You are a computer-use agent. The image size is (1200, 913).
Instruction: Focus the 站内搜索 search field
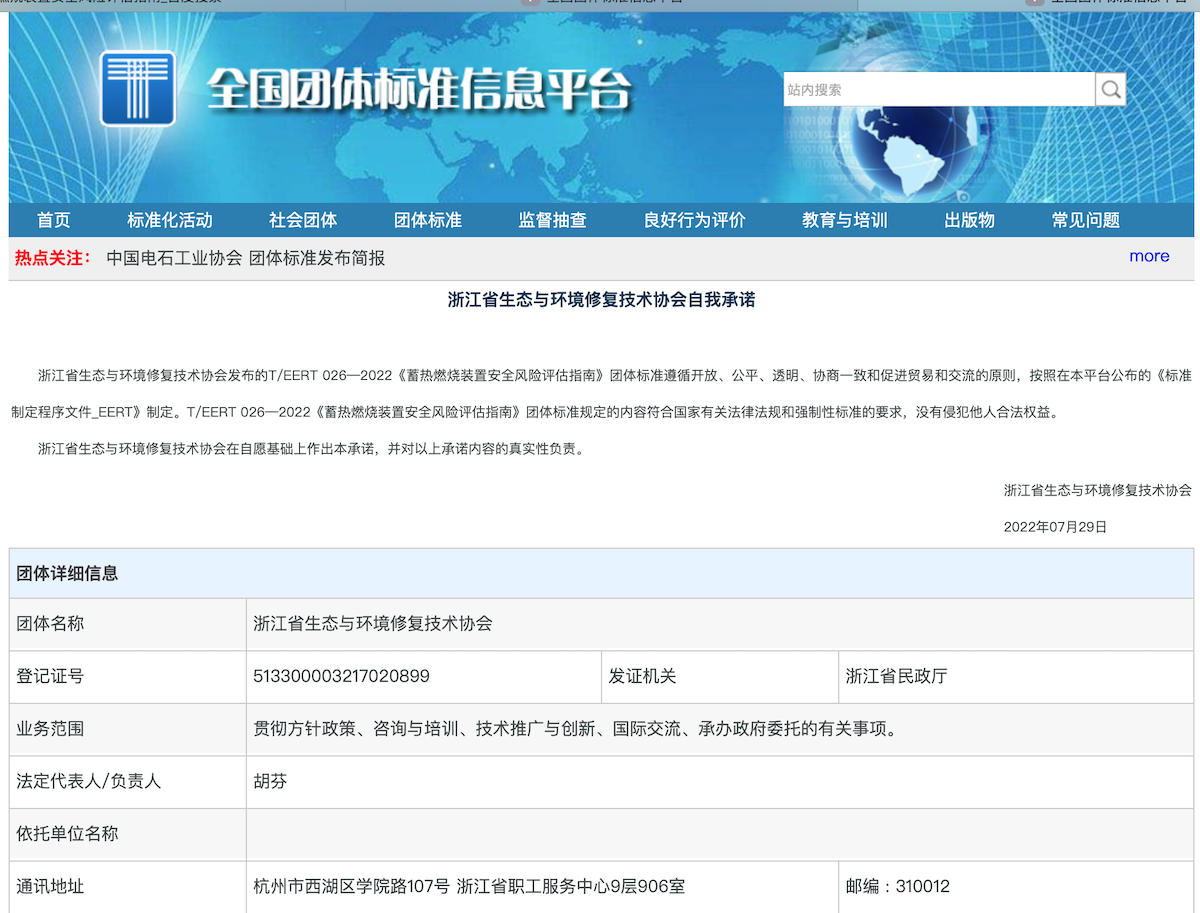coord(938,89)
